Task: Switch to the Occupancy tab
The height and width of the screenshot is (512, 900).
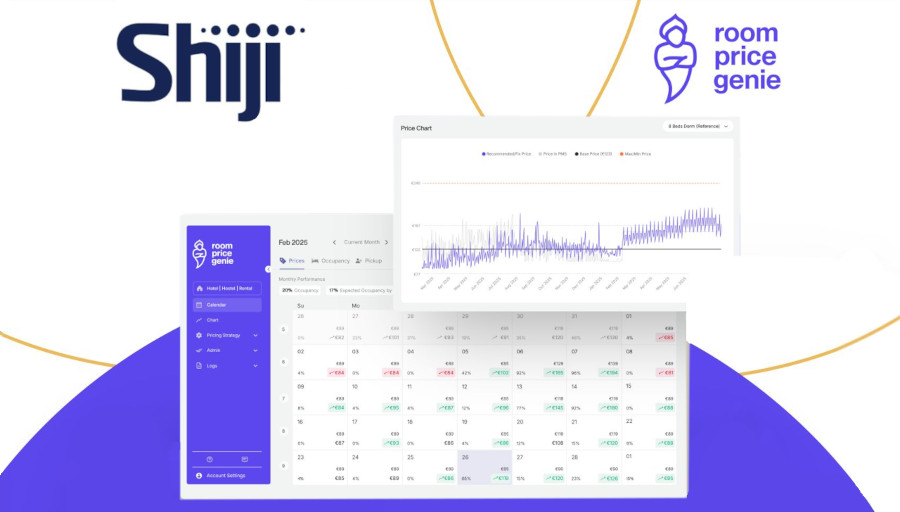Action: pos(331,261)
